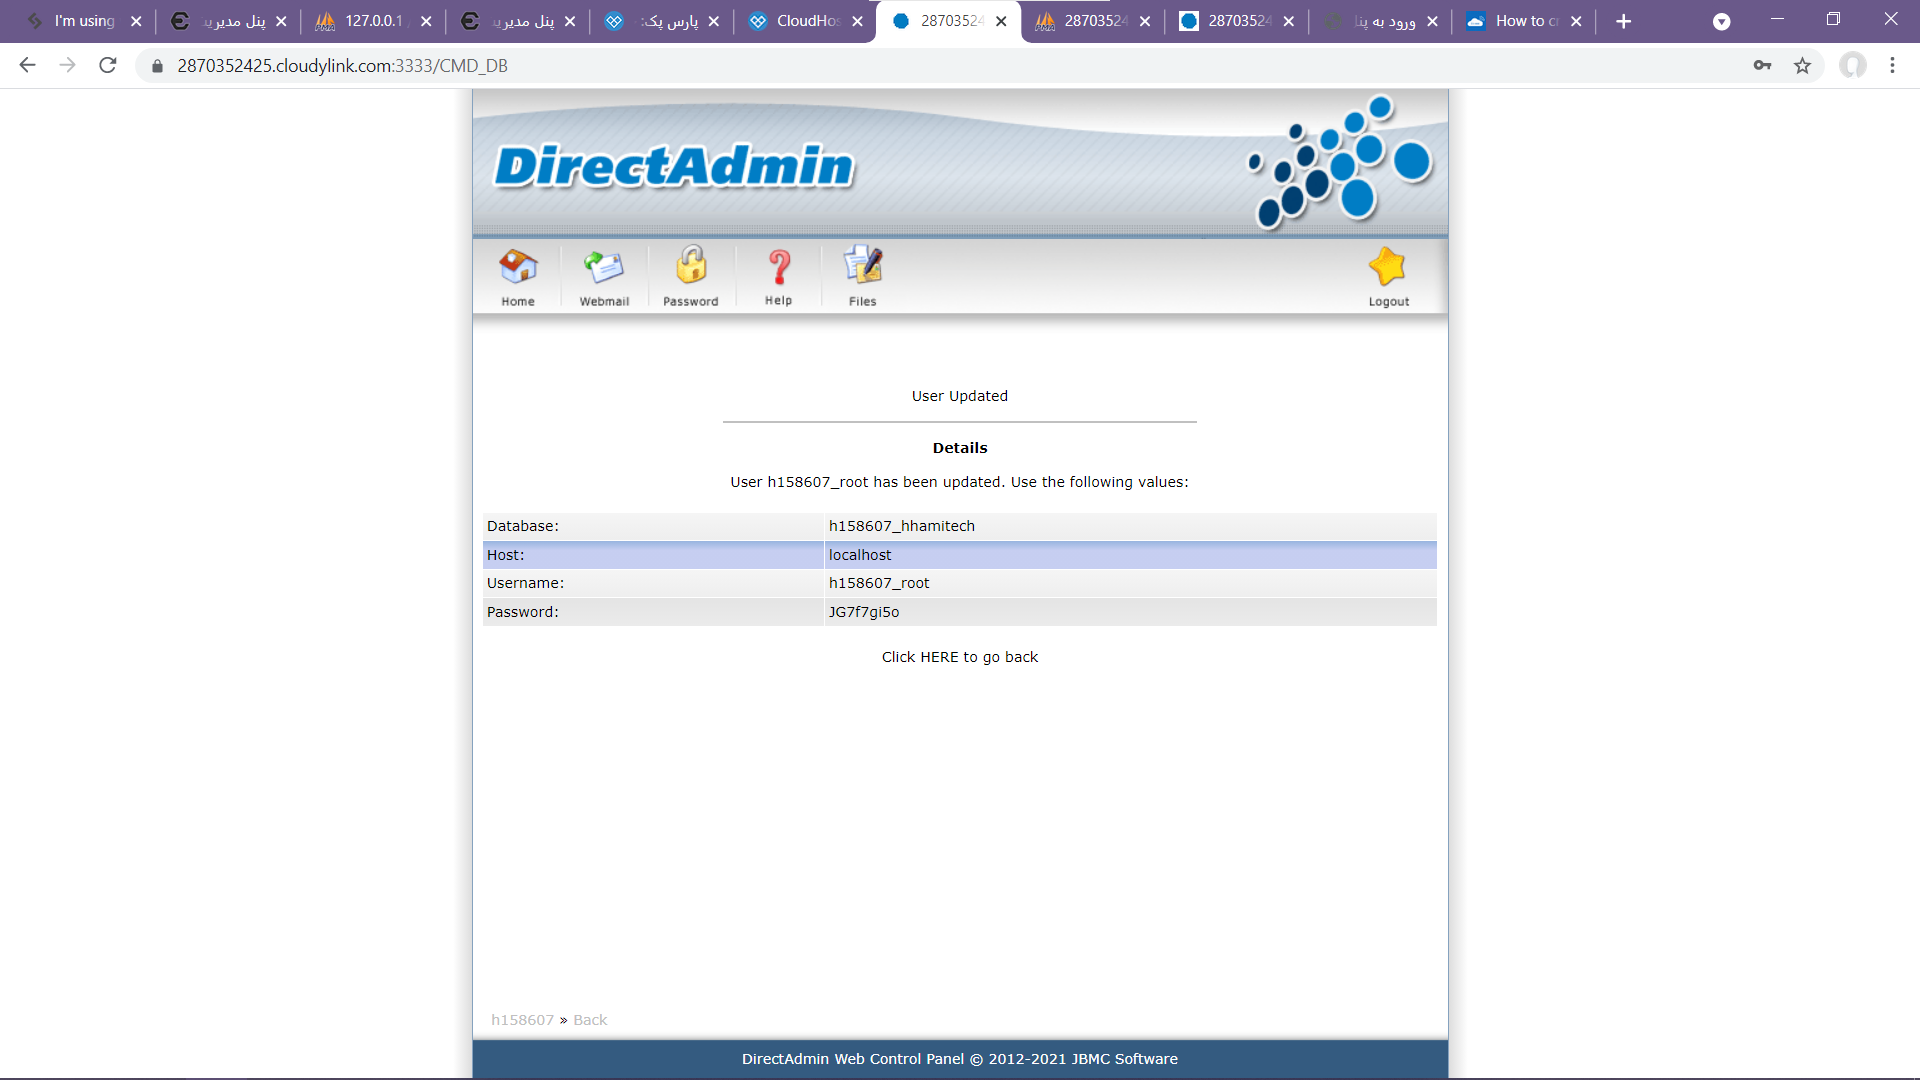This screenshot has height=1080, width=1920.
Task: Switch to the CloudHost tab
Action: point(807,21)
